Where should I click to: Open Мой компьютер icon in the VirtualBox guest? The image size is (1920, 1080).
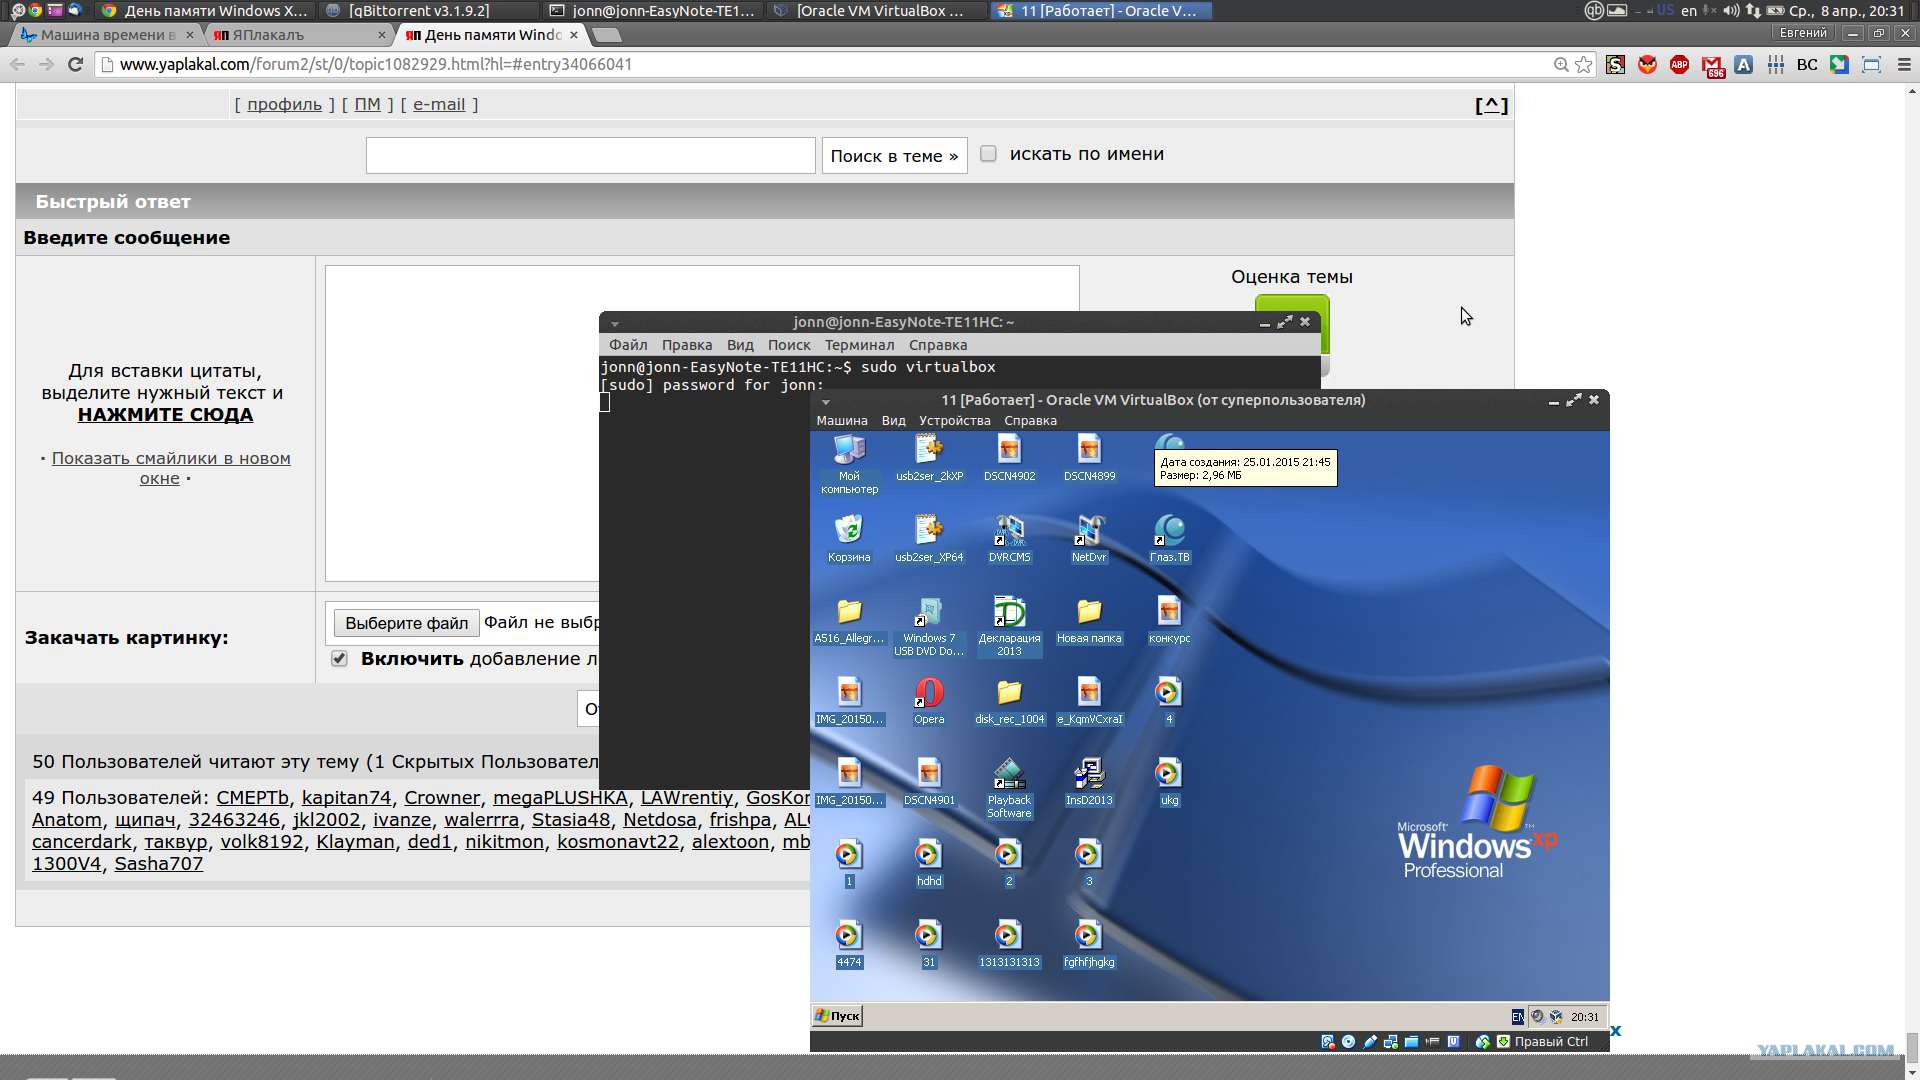point(849,462)
